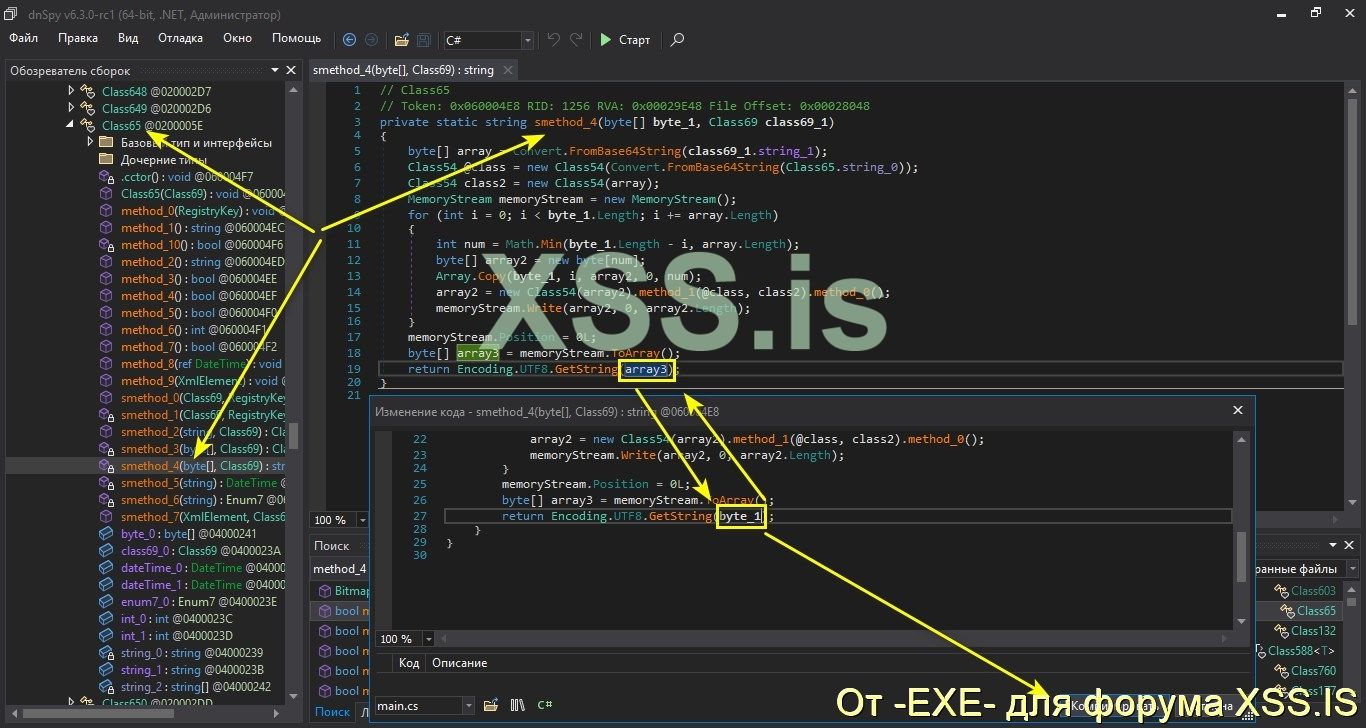The width and height of the screenshot is (1366, 728).
Task: Open the Вид menu
Action: 128,38
